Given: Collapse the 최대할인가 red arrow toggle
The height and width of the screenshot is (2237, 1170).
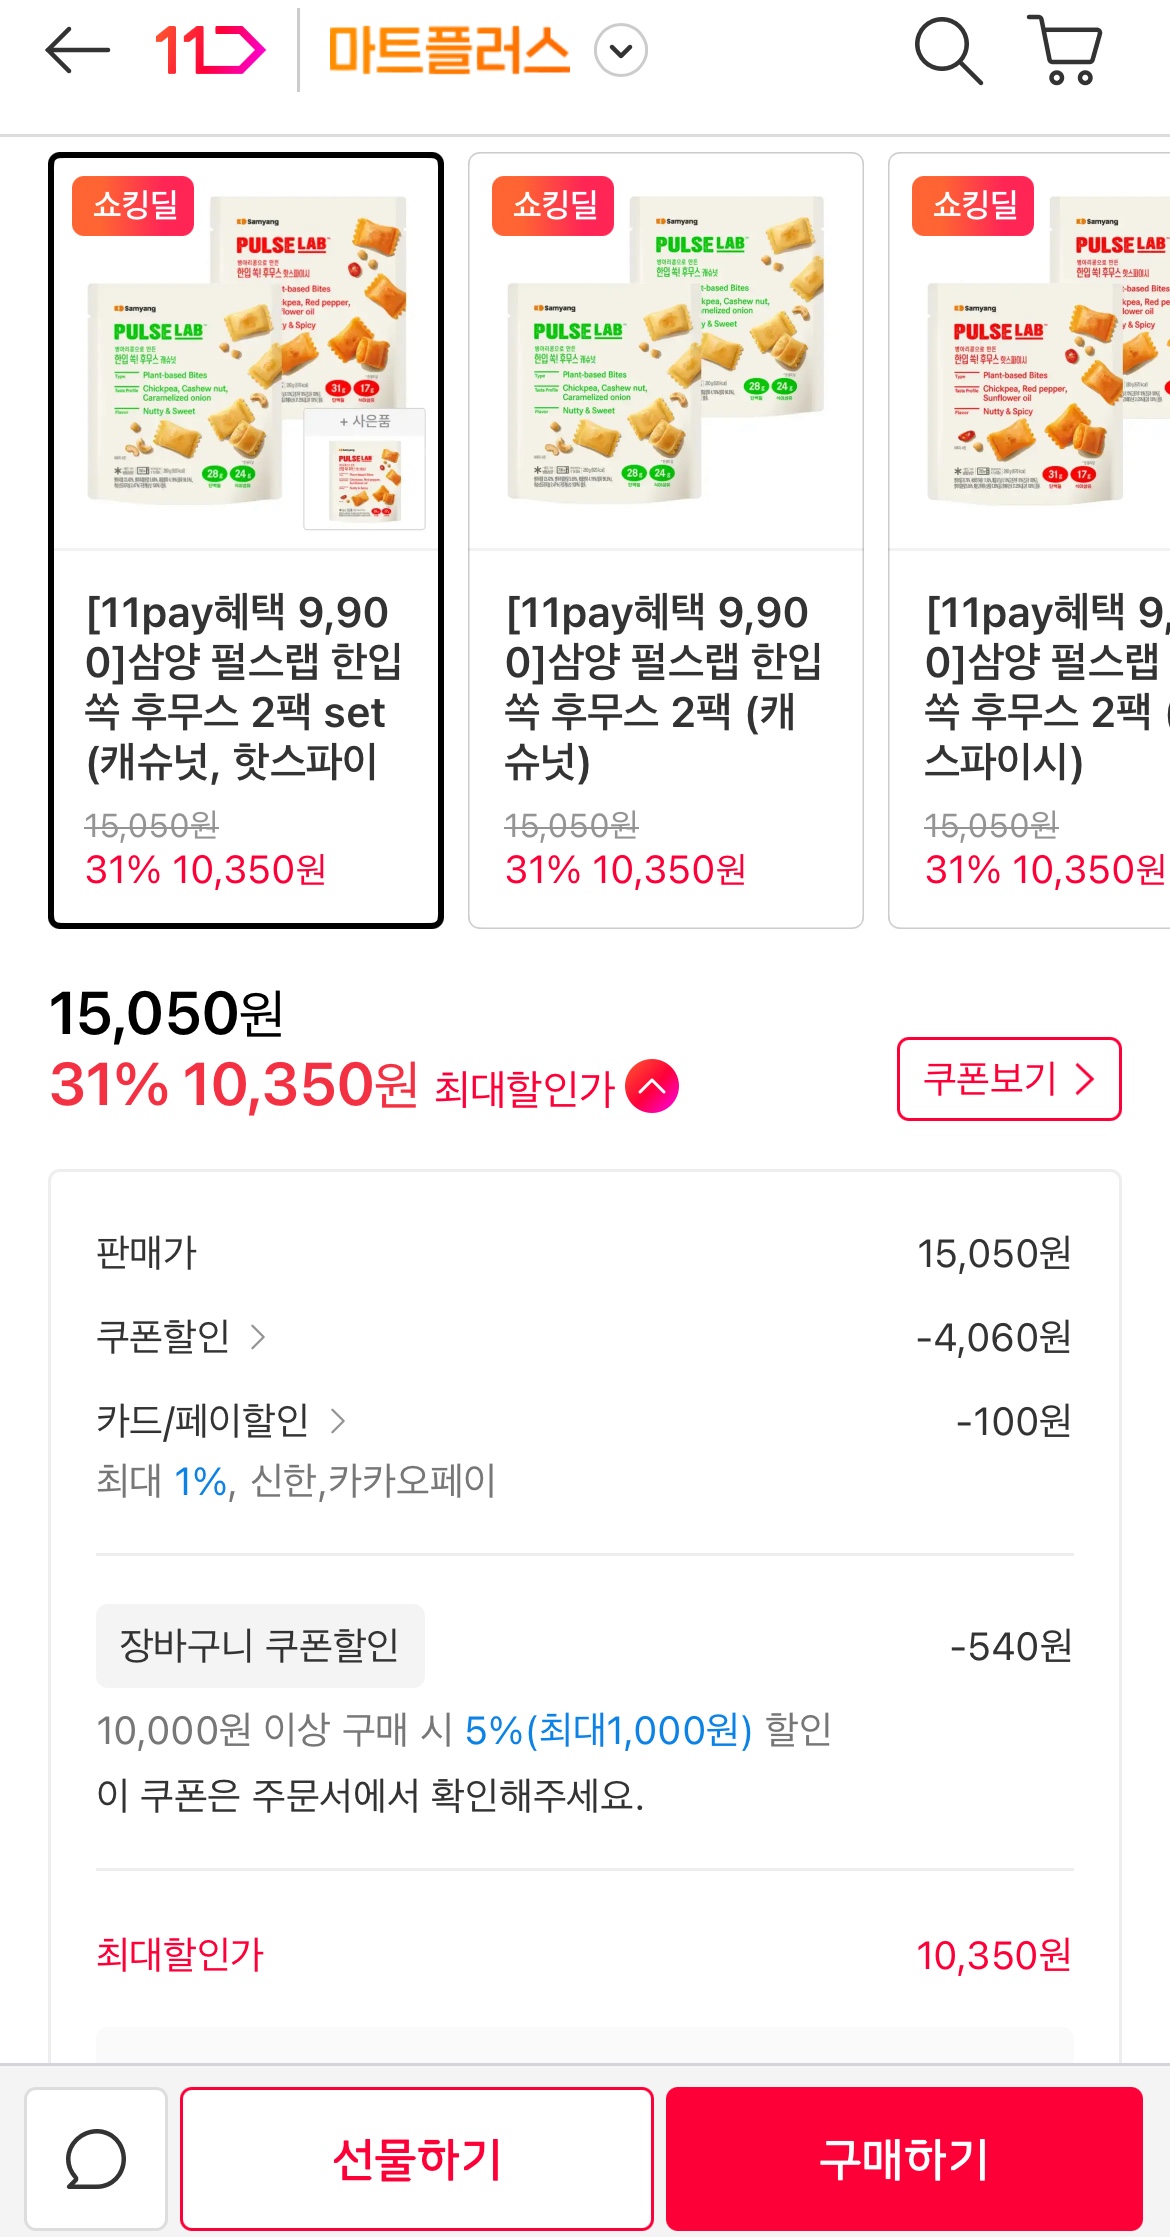Looking at the screenshot, I should pos(652,1086).
